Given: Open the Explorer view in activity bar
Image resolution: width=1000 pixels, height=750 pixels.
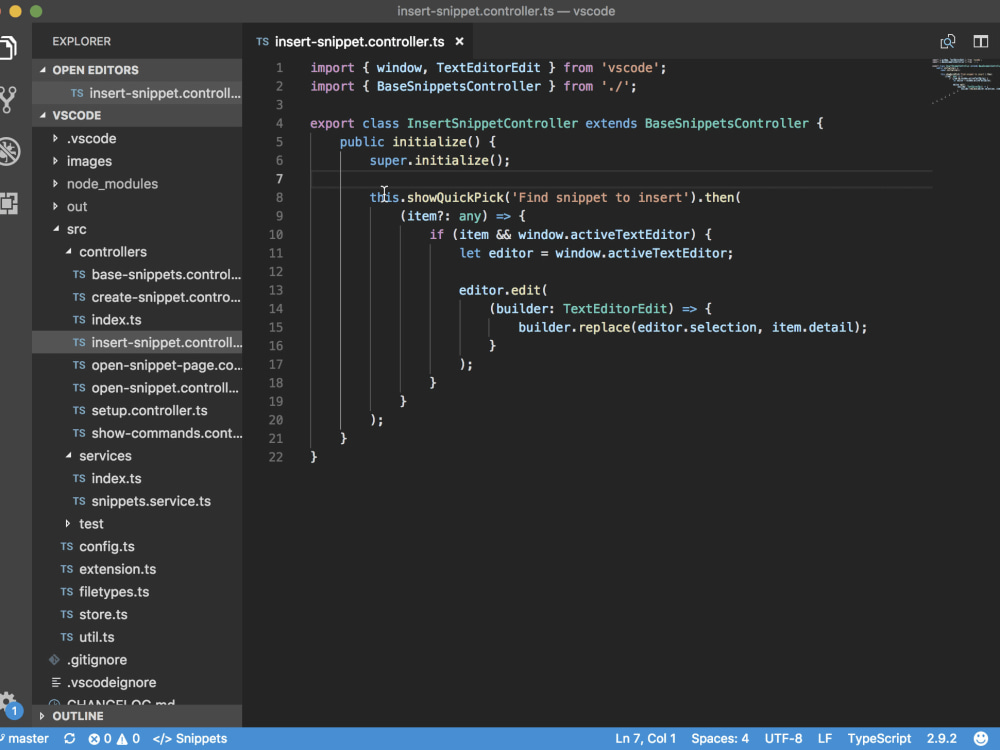Looking at the screenshot, I should [x=8, y=47].
